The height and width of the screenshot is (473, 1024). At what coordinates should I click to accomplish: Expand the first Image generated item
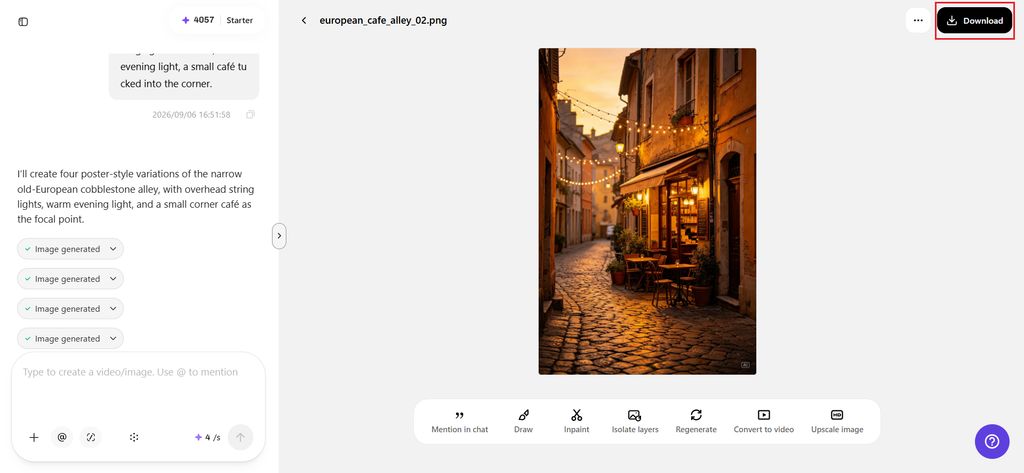71,249
